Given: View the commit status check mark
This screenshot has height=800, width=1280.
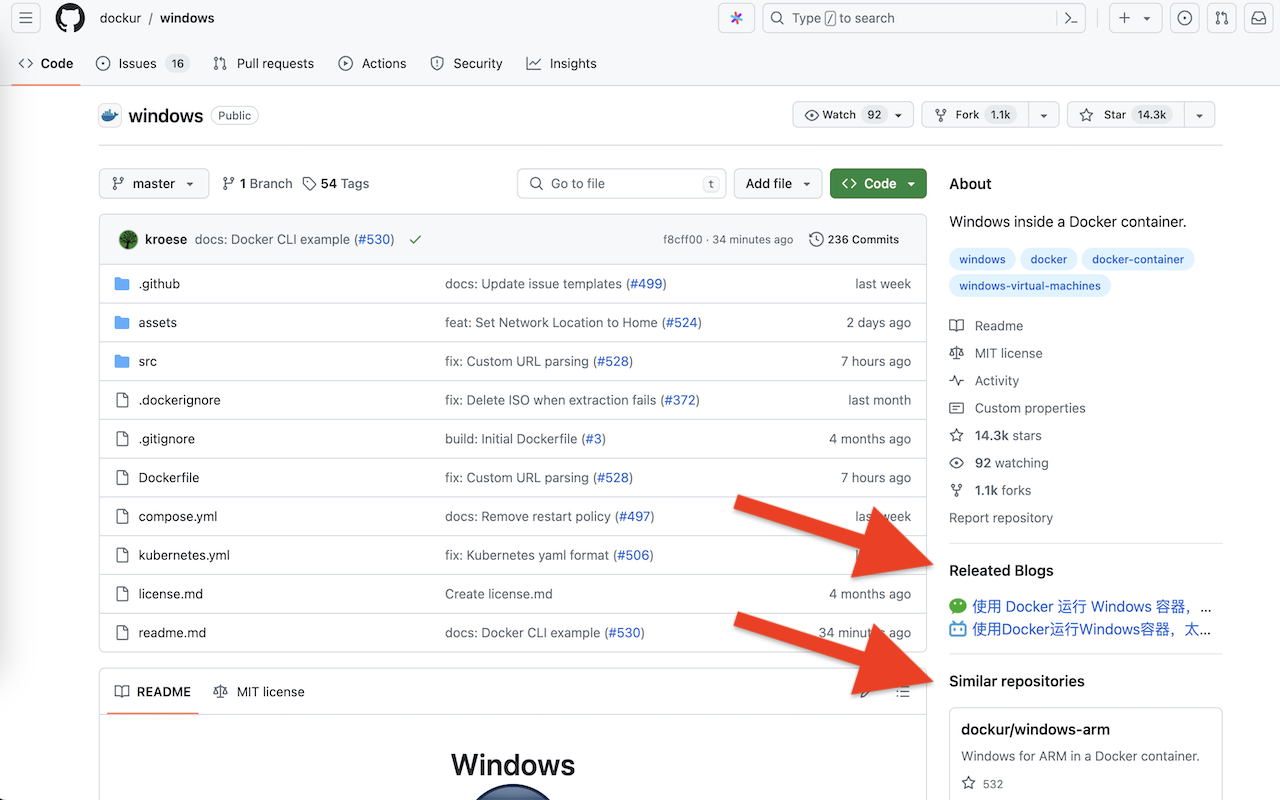Looking at the screenshot, I should click(415, 239).
